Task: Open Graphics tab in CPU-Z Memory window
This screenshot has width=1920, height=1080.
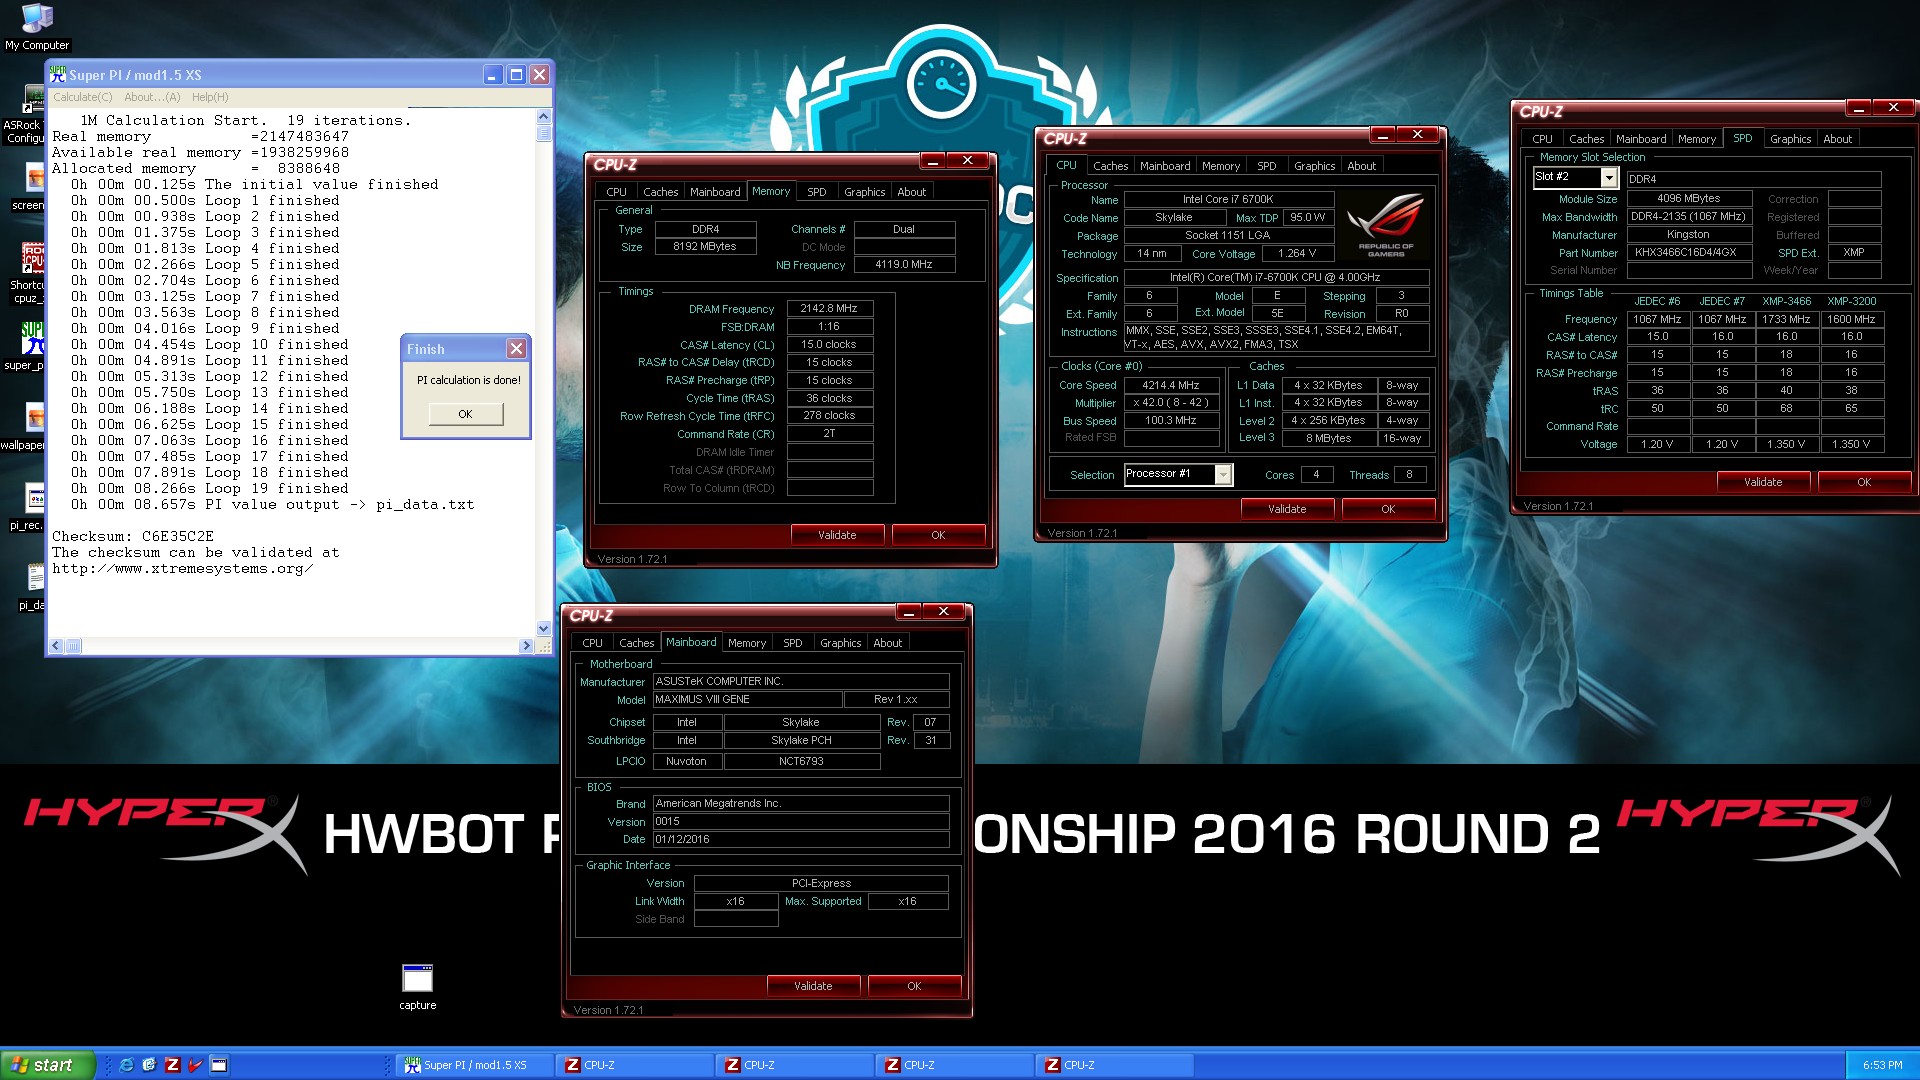Action: 864,192
